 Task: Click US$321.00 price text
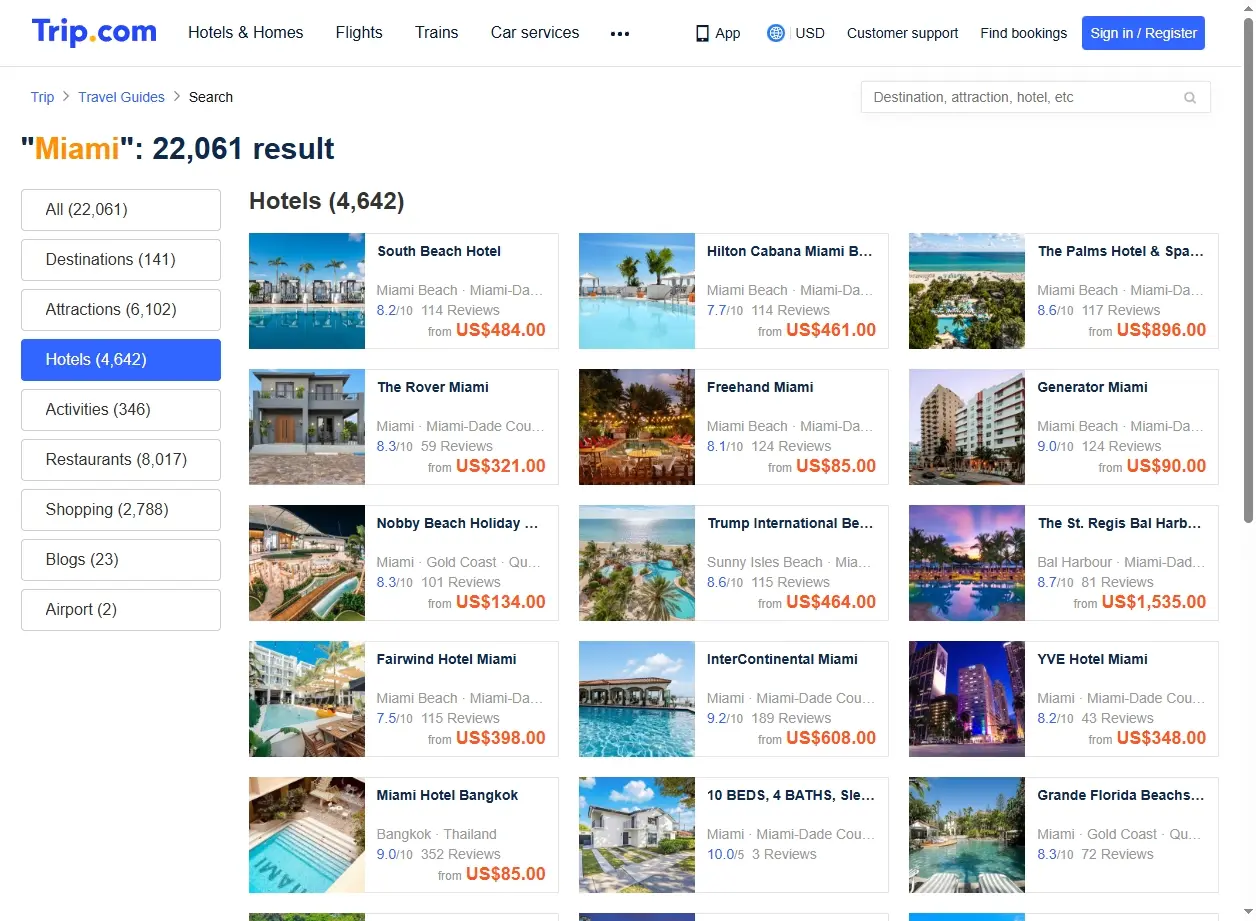(501, 466)
